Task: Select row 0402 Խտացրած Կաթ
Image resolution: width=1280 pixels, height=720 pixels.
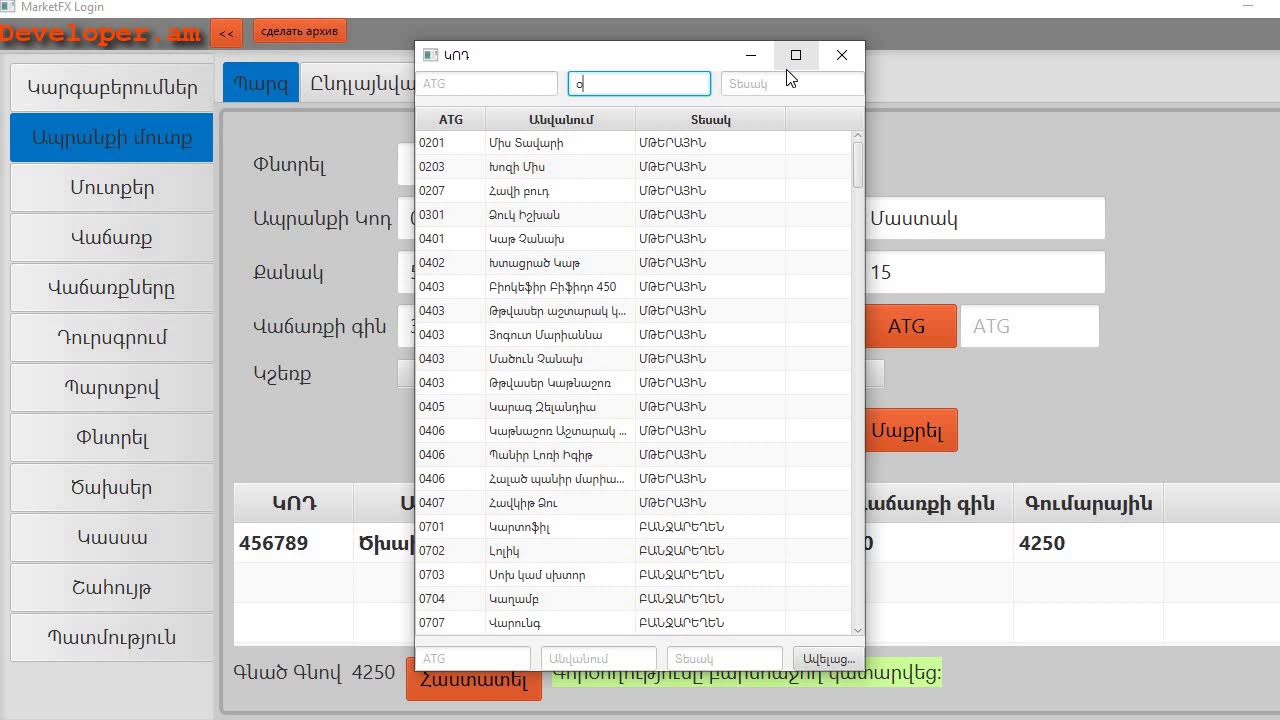Action: click(634, 263)
